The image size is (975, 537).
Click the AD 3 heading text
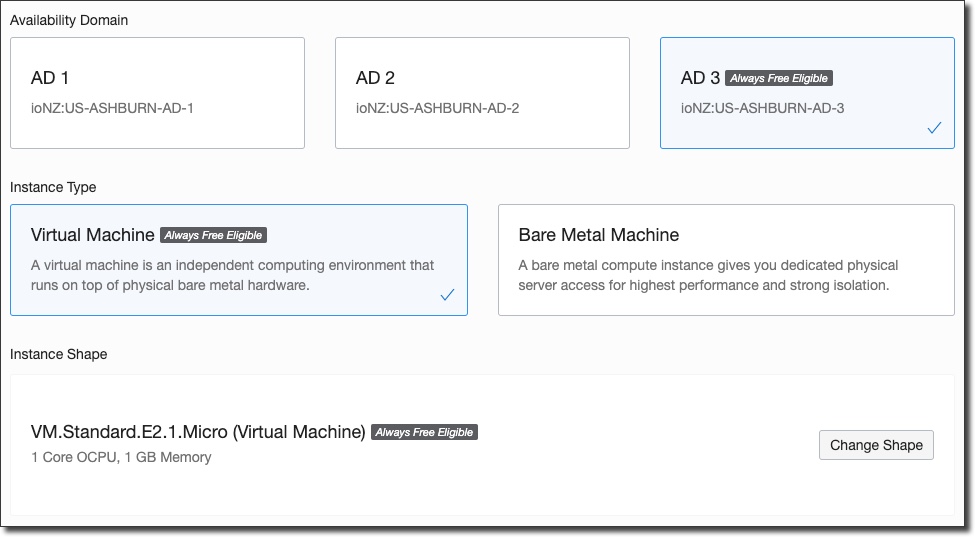700,78
